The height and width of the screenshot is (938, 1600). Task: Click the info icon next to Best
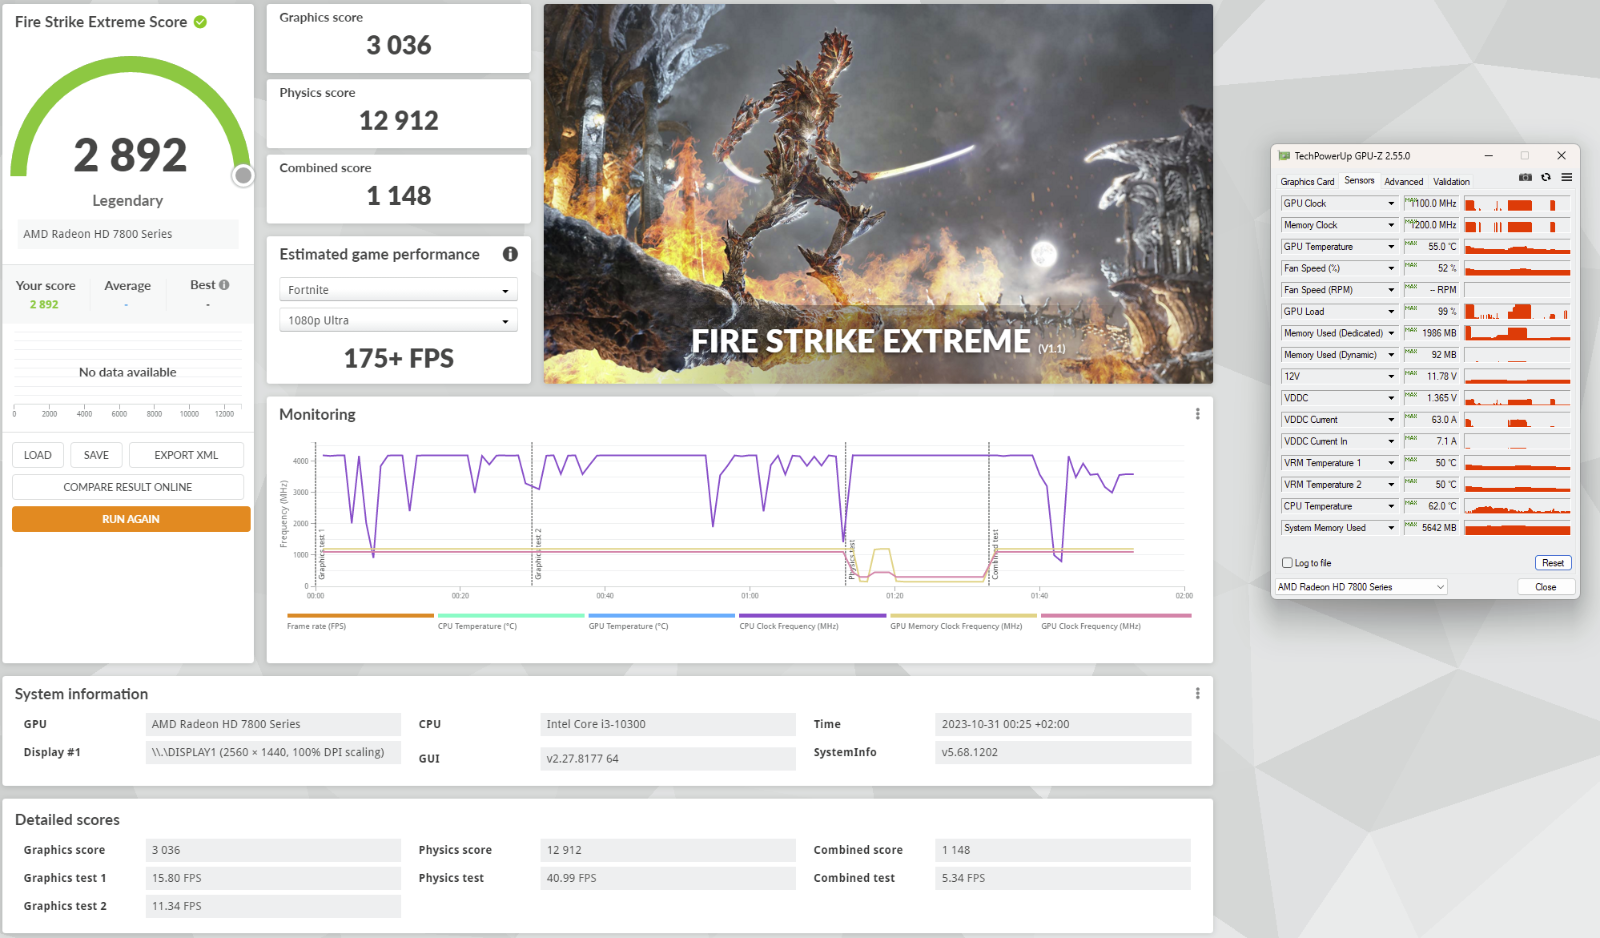(x=224, y=285)
